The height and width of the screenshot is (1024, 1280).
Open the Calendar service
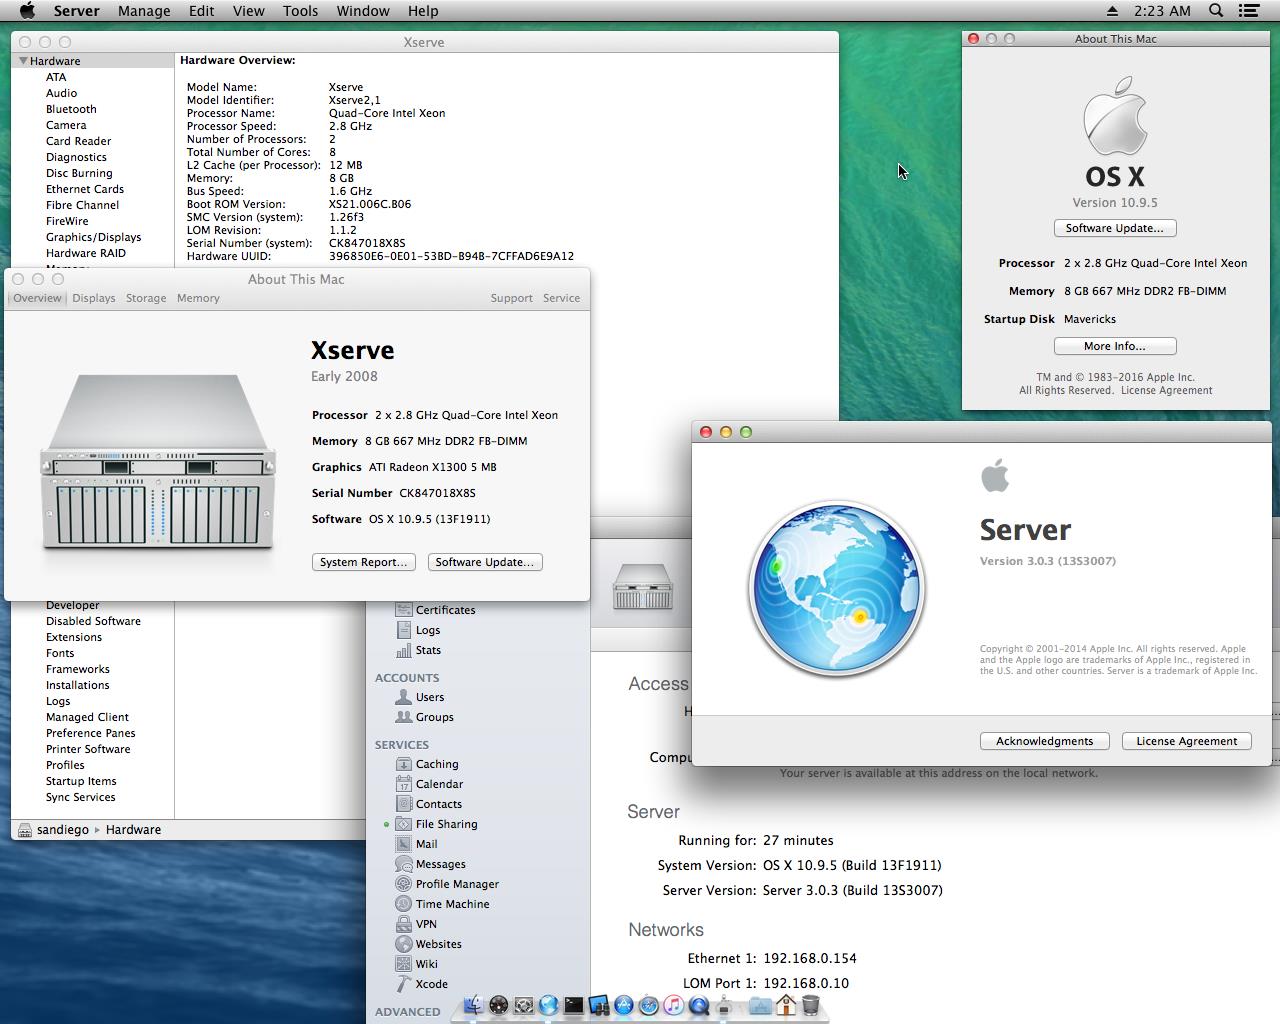(x=429, y=784)
